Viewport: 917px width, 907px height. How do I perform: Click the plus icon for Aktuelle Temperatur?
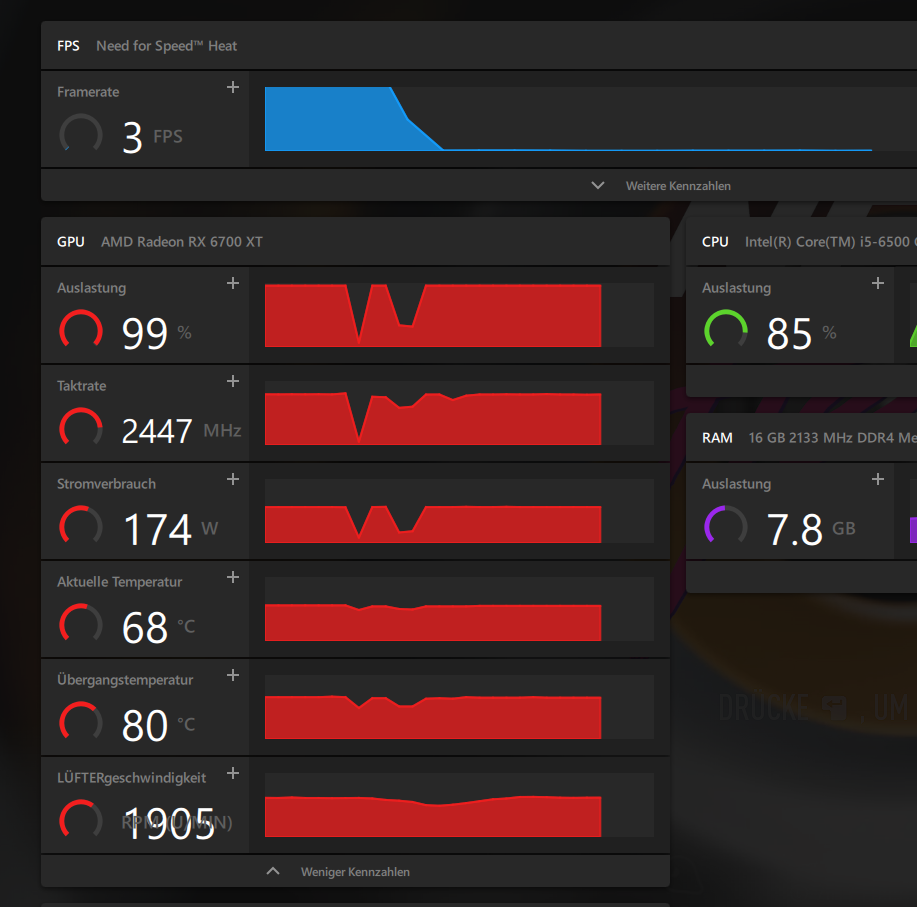coord(233,577)
